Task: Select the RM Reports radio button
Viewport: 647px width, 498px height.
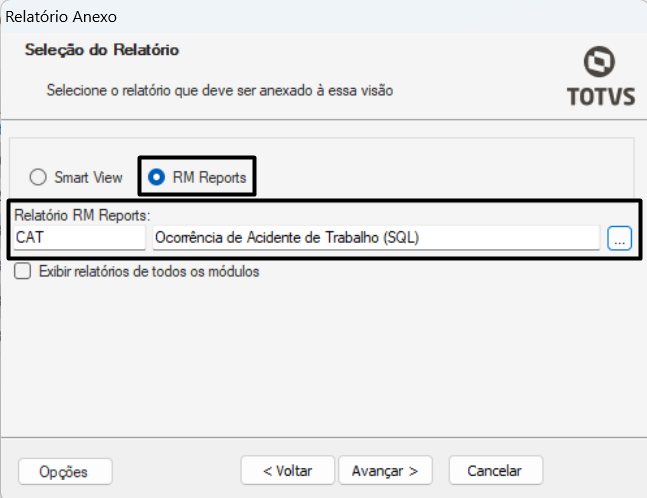Action: (156, 177)
